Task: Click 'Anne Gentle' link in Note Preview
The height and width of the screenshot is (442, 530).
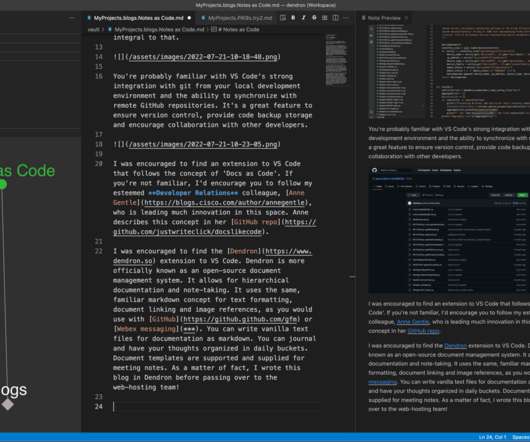Action: 413,322
